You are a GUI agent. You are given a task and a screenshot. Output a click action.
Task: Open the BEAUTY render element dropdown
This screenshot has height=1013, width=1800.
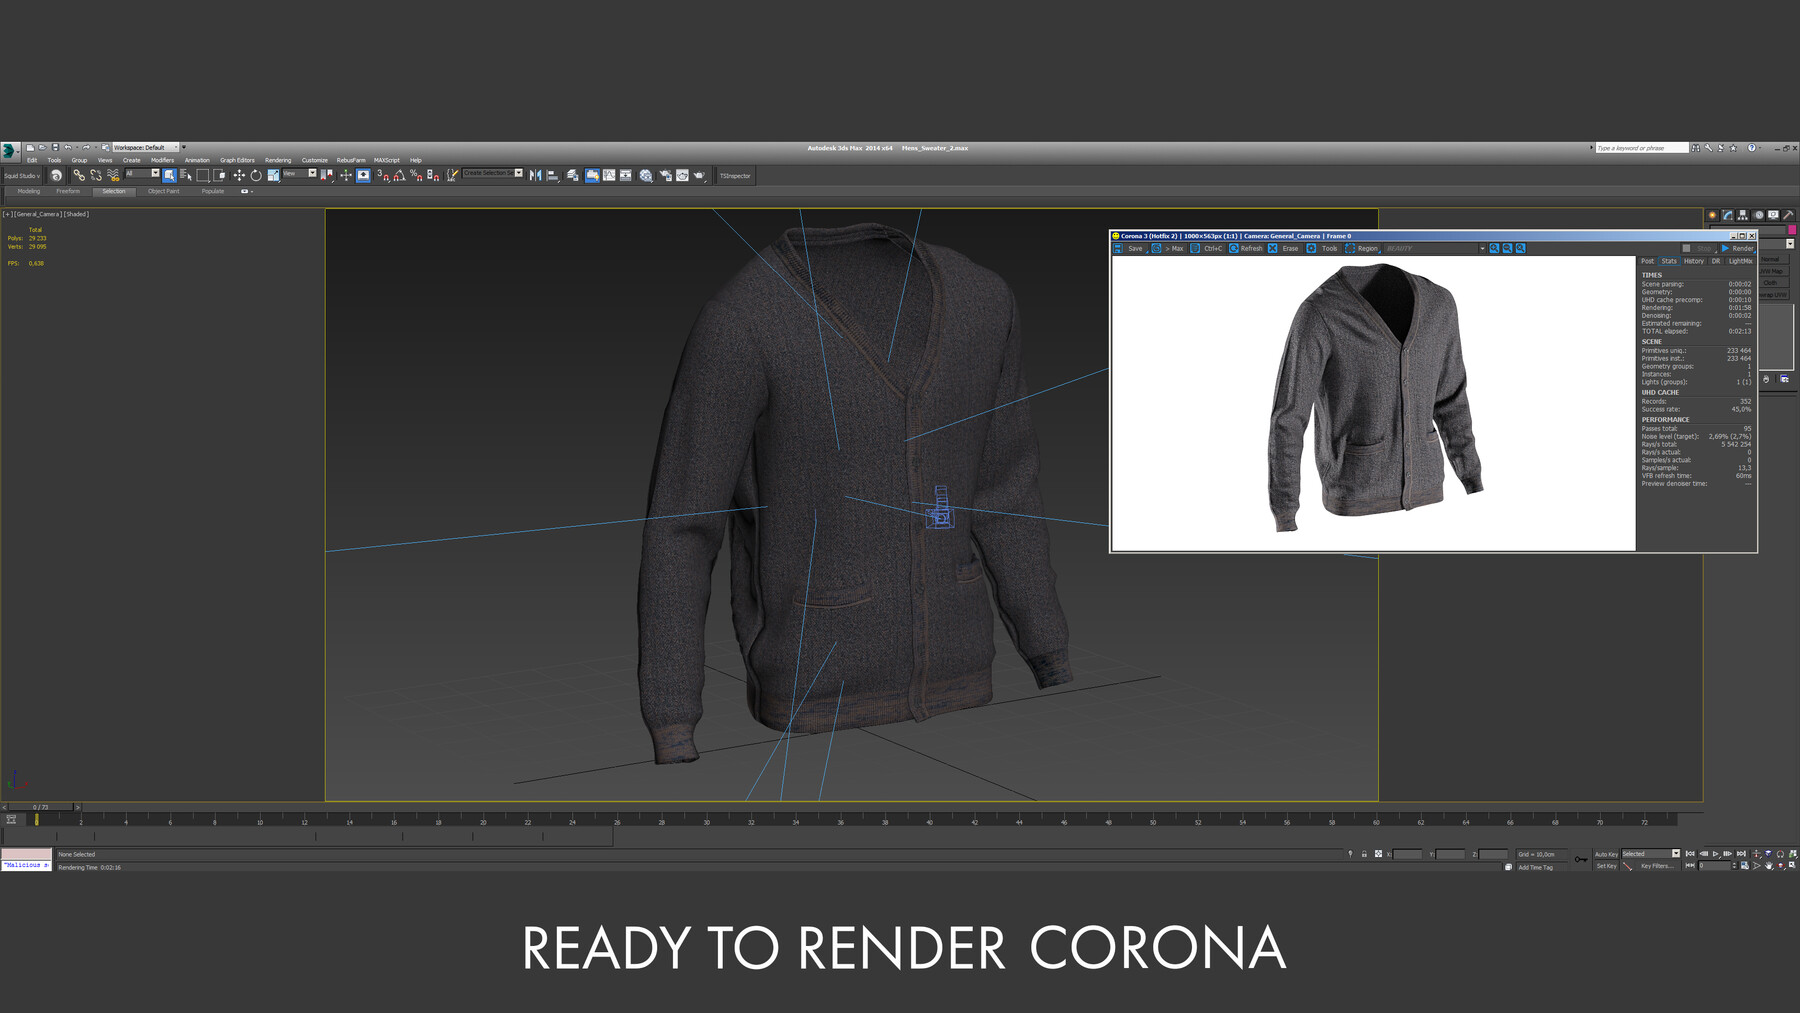point(1435,248)
